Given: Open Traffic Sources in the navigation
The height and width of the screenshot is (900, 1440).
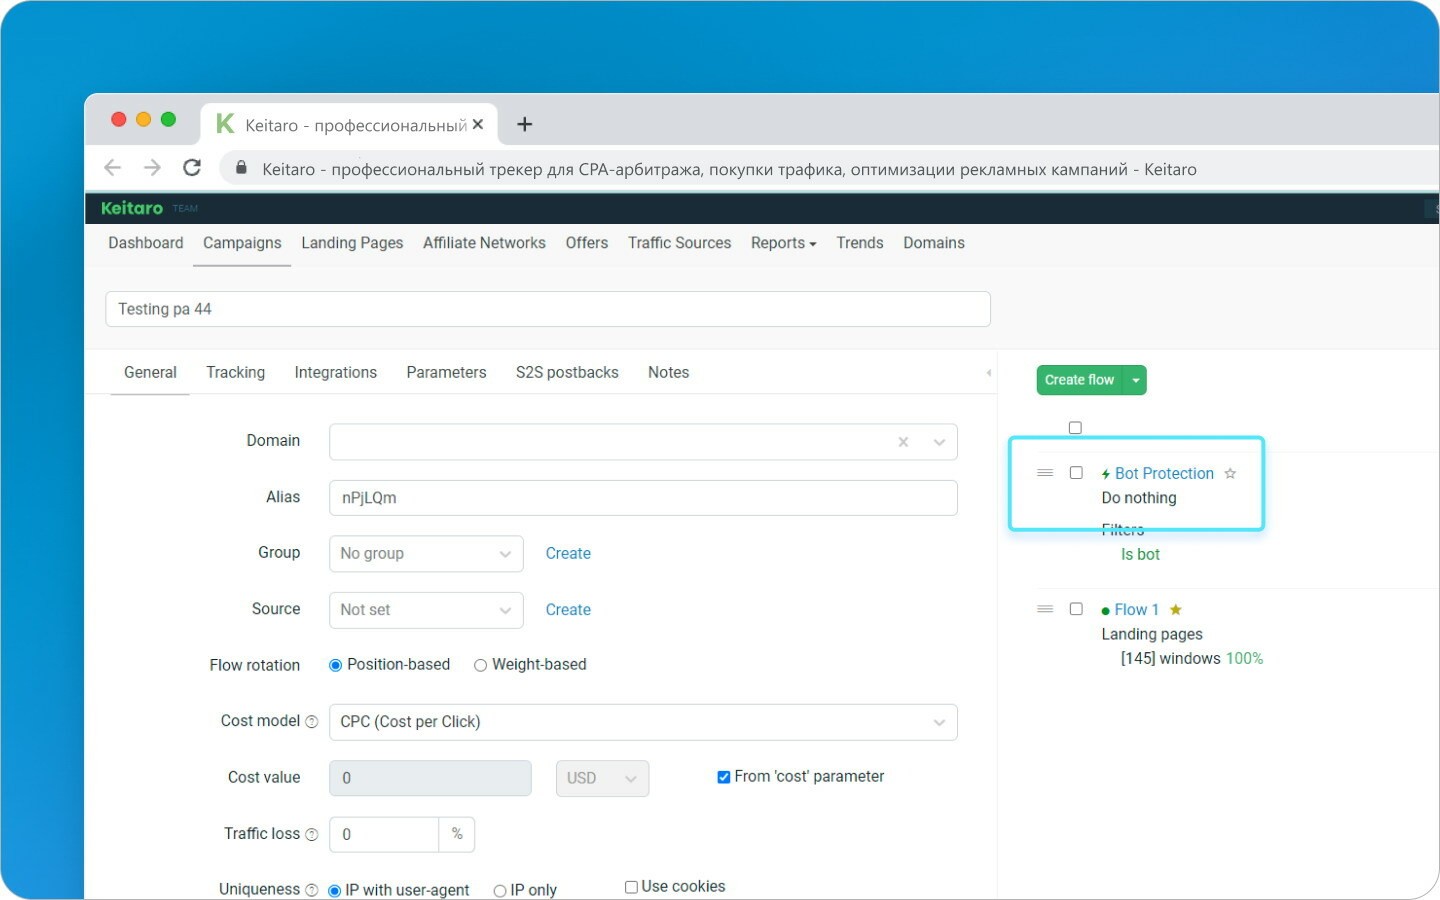Looking at the screenshot, I should tap(679, 243).
